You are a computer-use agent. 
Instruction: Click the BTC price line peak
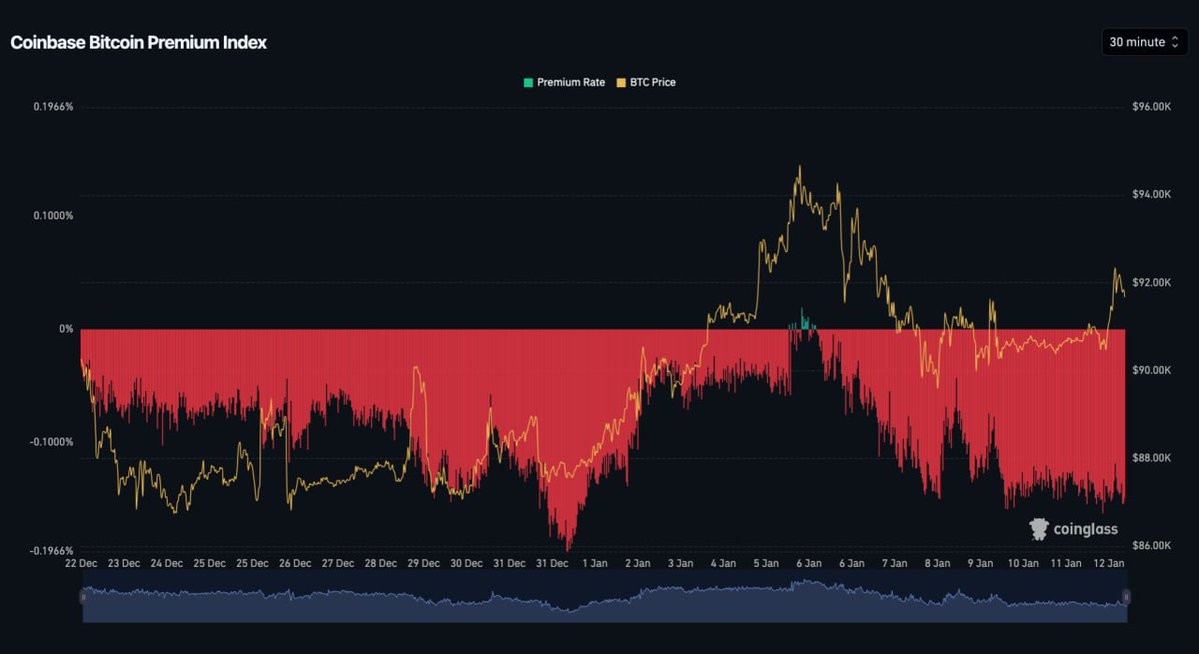click(x=800, y=168)
